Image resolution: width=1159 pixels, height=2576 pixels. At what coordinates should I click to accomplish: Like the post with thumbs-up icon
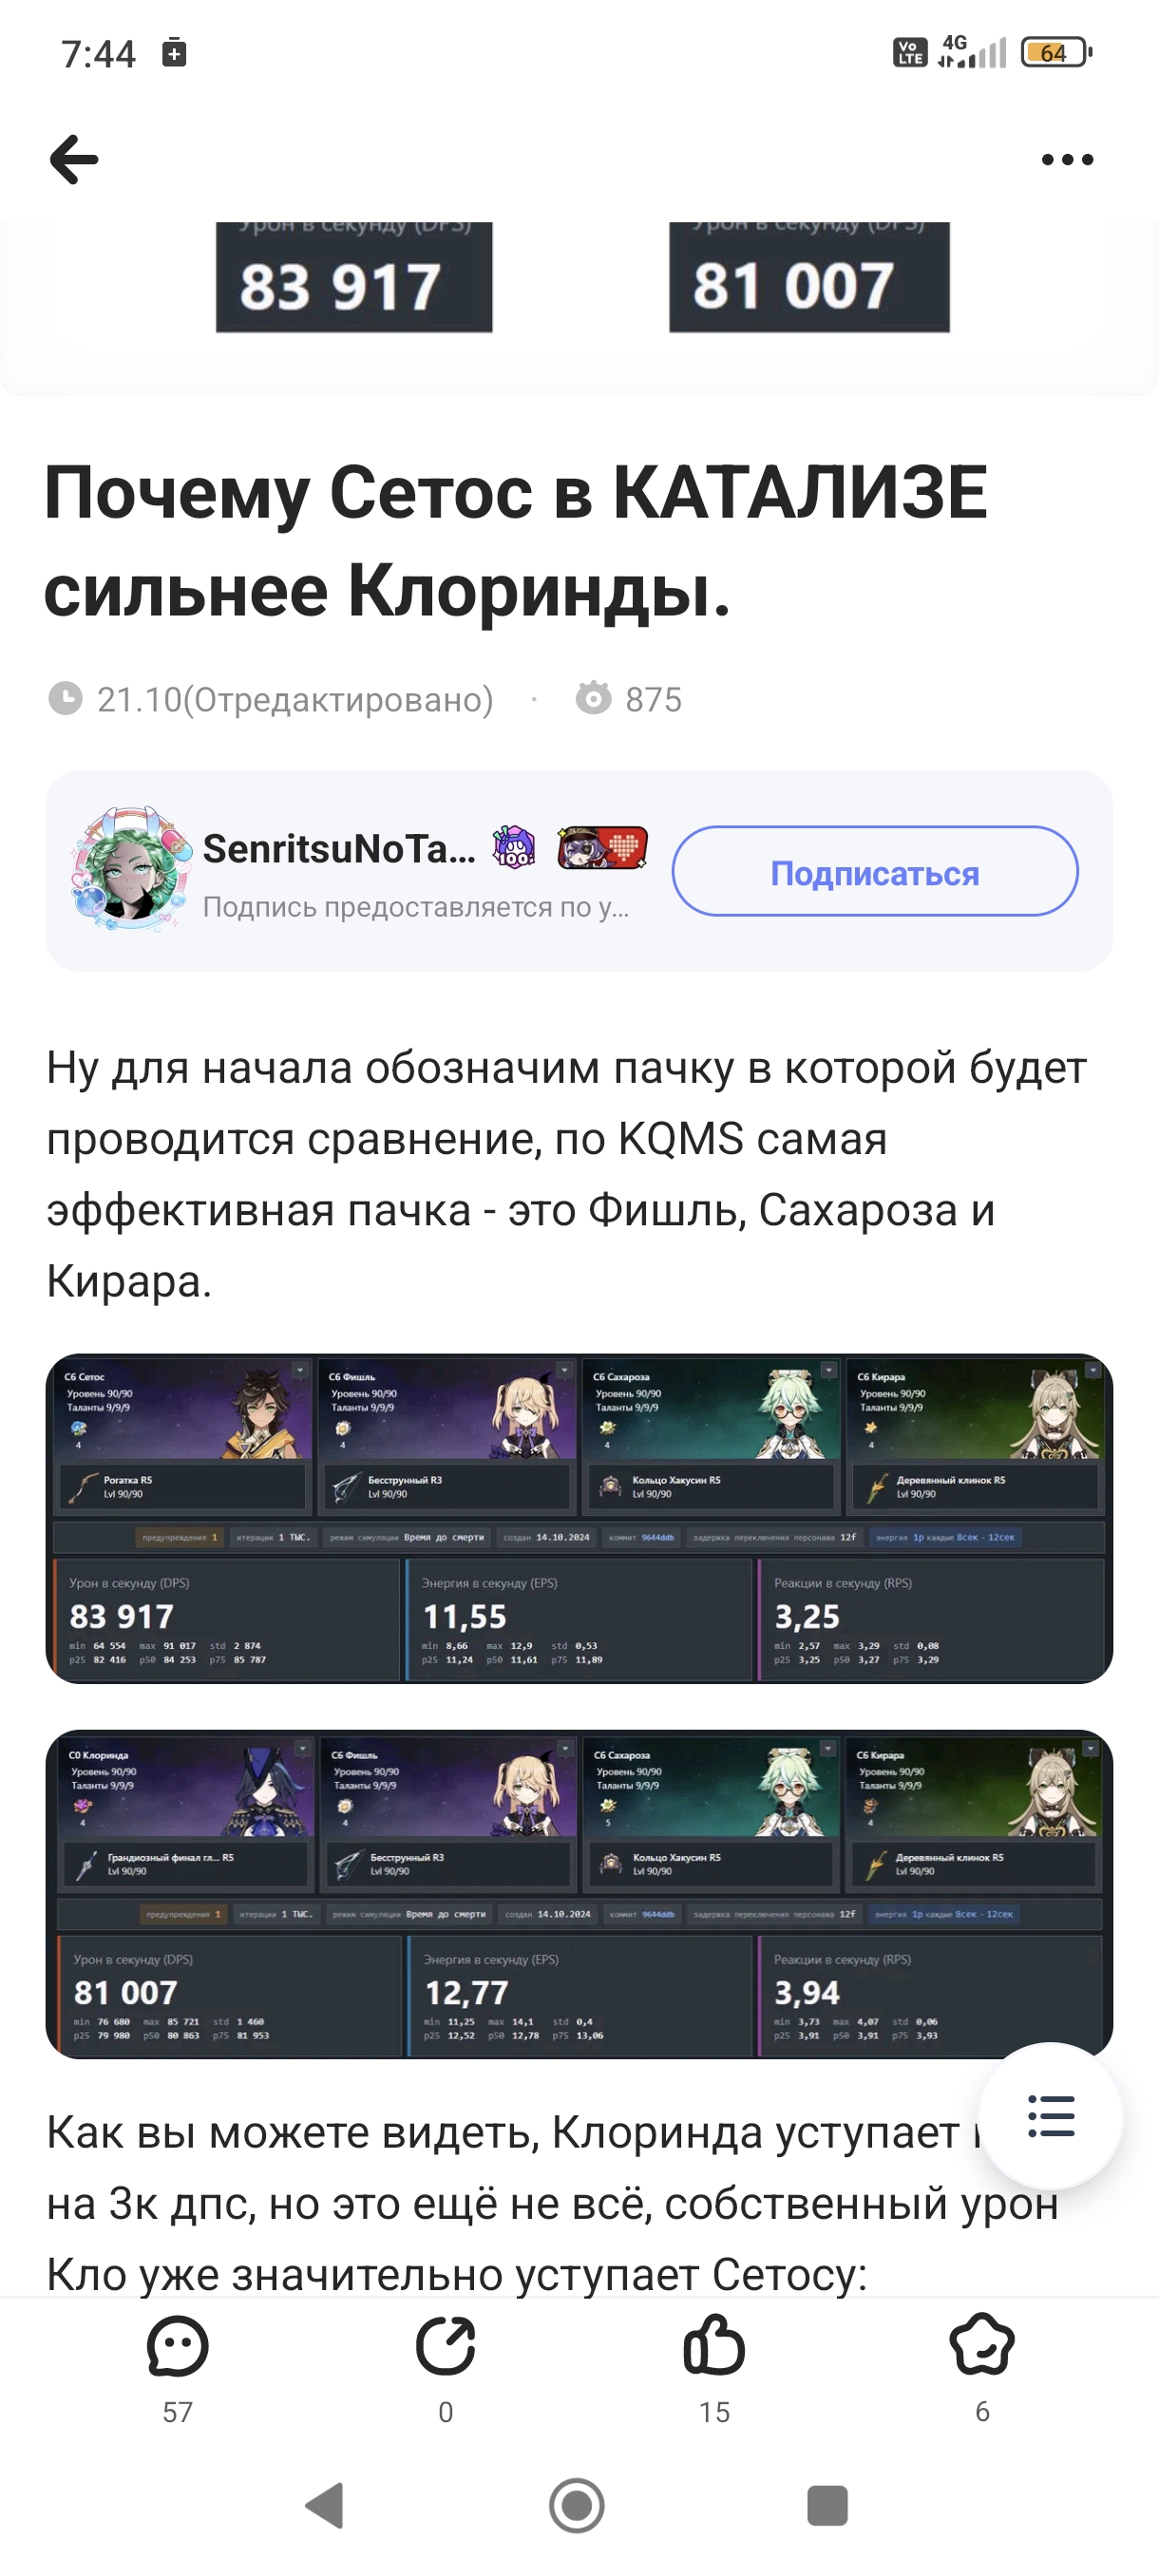click(x=714, y=2346)
